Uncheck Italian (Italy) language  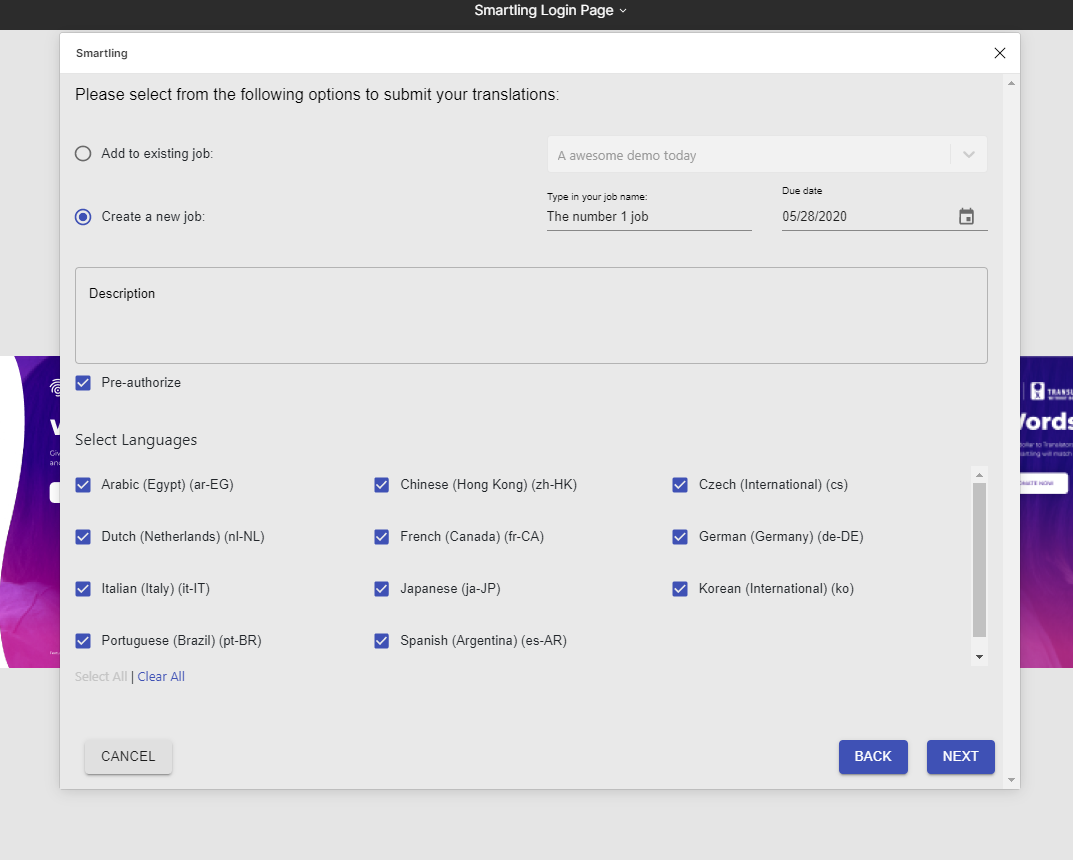pyautogui.click(x=83, y=589)
